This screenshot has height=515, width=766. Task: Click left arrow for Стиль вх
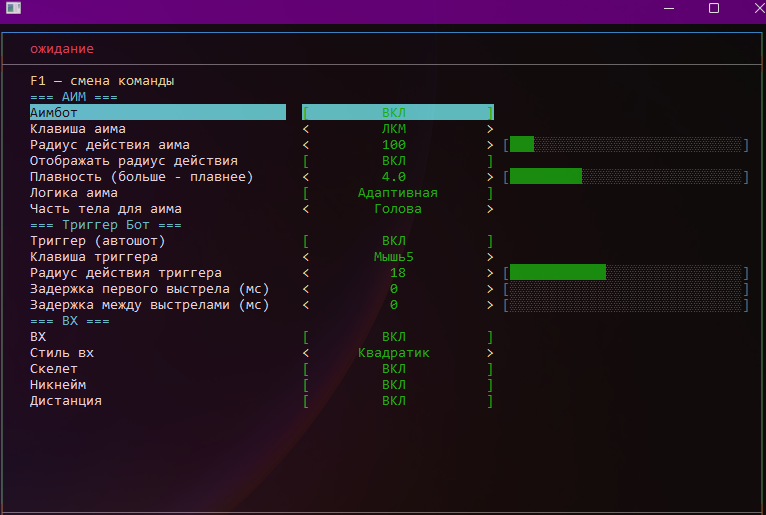click(x=306, y=353)
